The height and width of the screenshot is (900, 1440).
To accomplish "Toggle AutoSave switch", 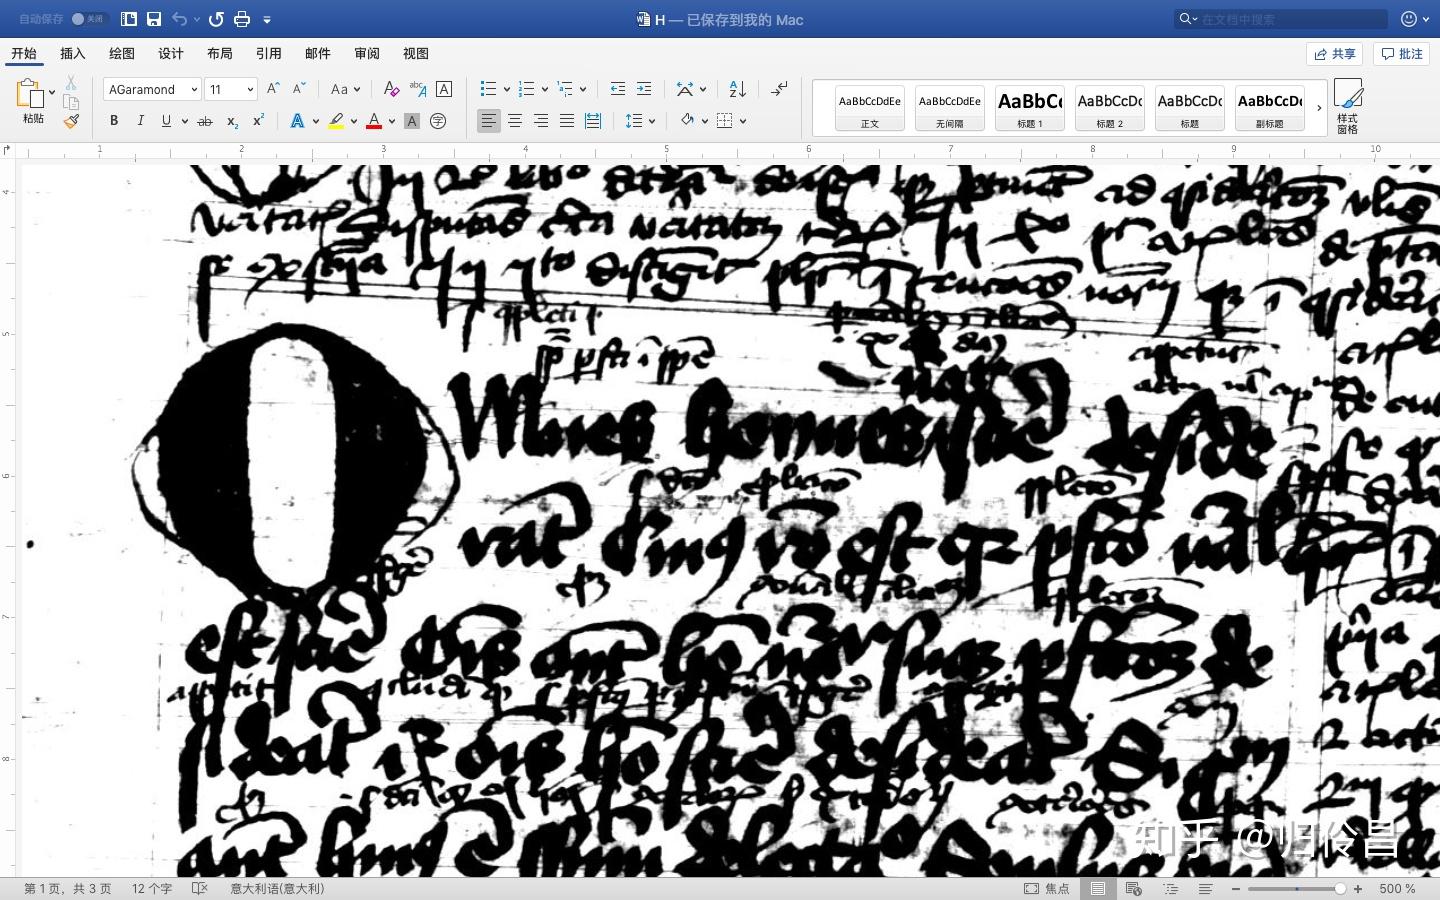I will (88, 19).
